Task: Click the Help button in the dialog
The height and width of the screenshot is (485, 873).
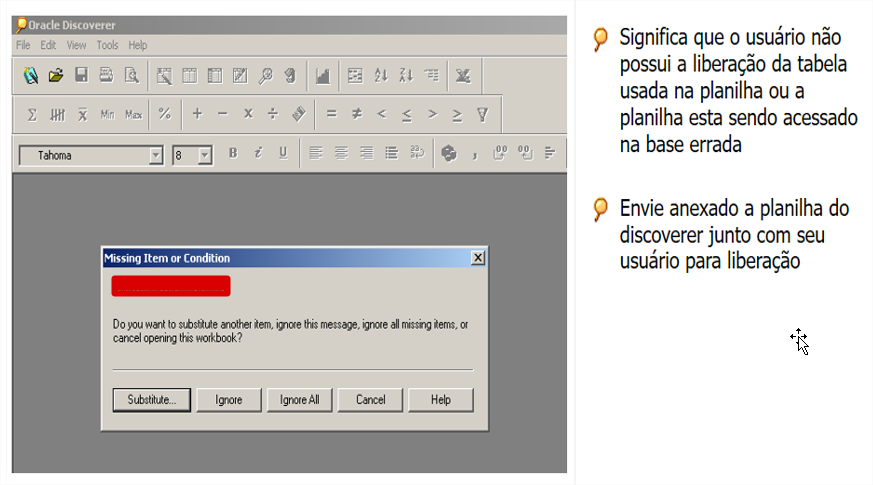Action: pyautogui.click(x=440, y=400)
